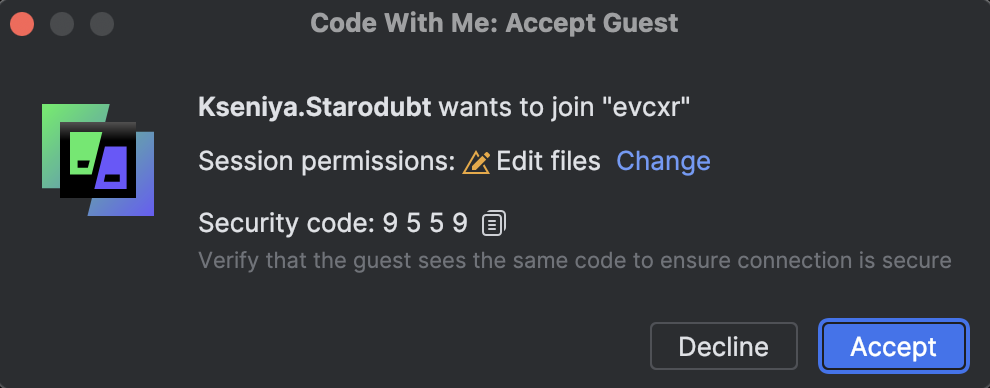Click the first digit of the security code
Image resolution: width=990 pixels, height=388 pixels.
click(390, 223)
